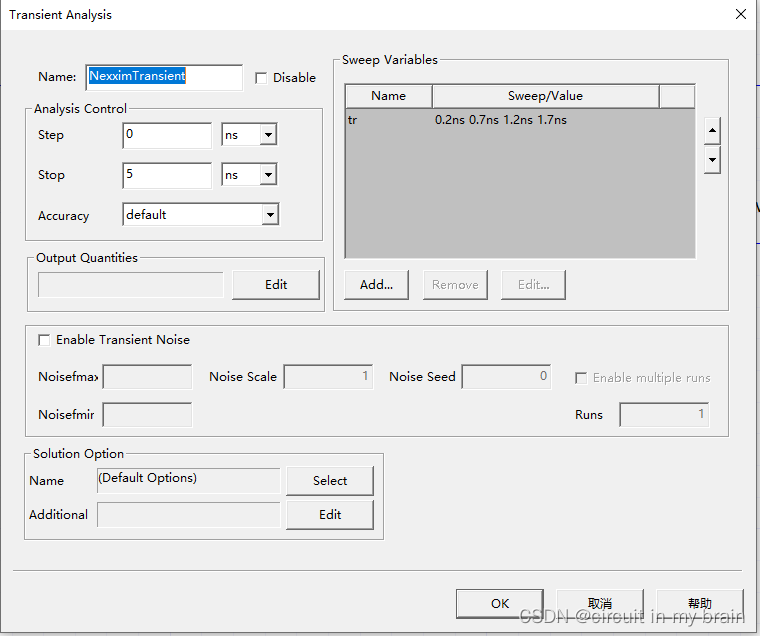
Task: Confirm with the OK button
Action: (x=500, y=604)
